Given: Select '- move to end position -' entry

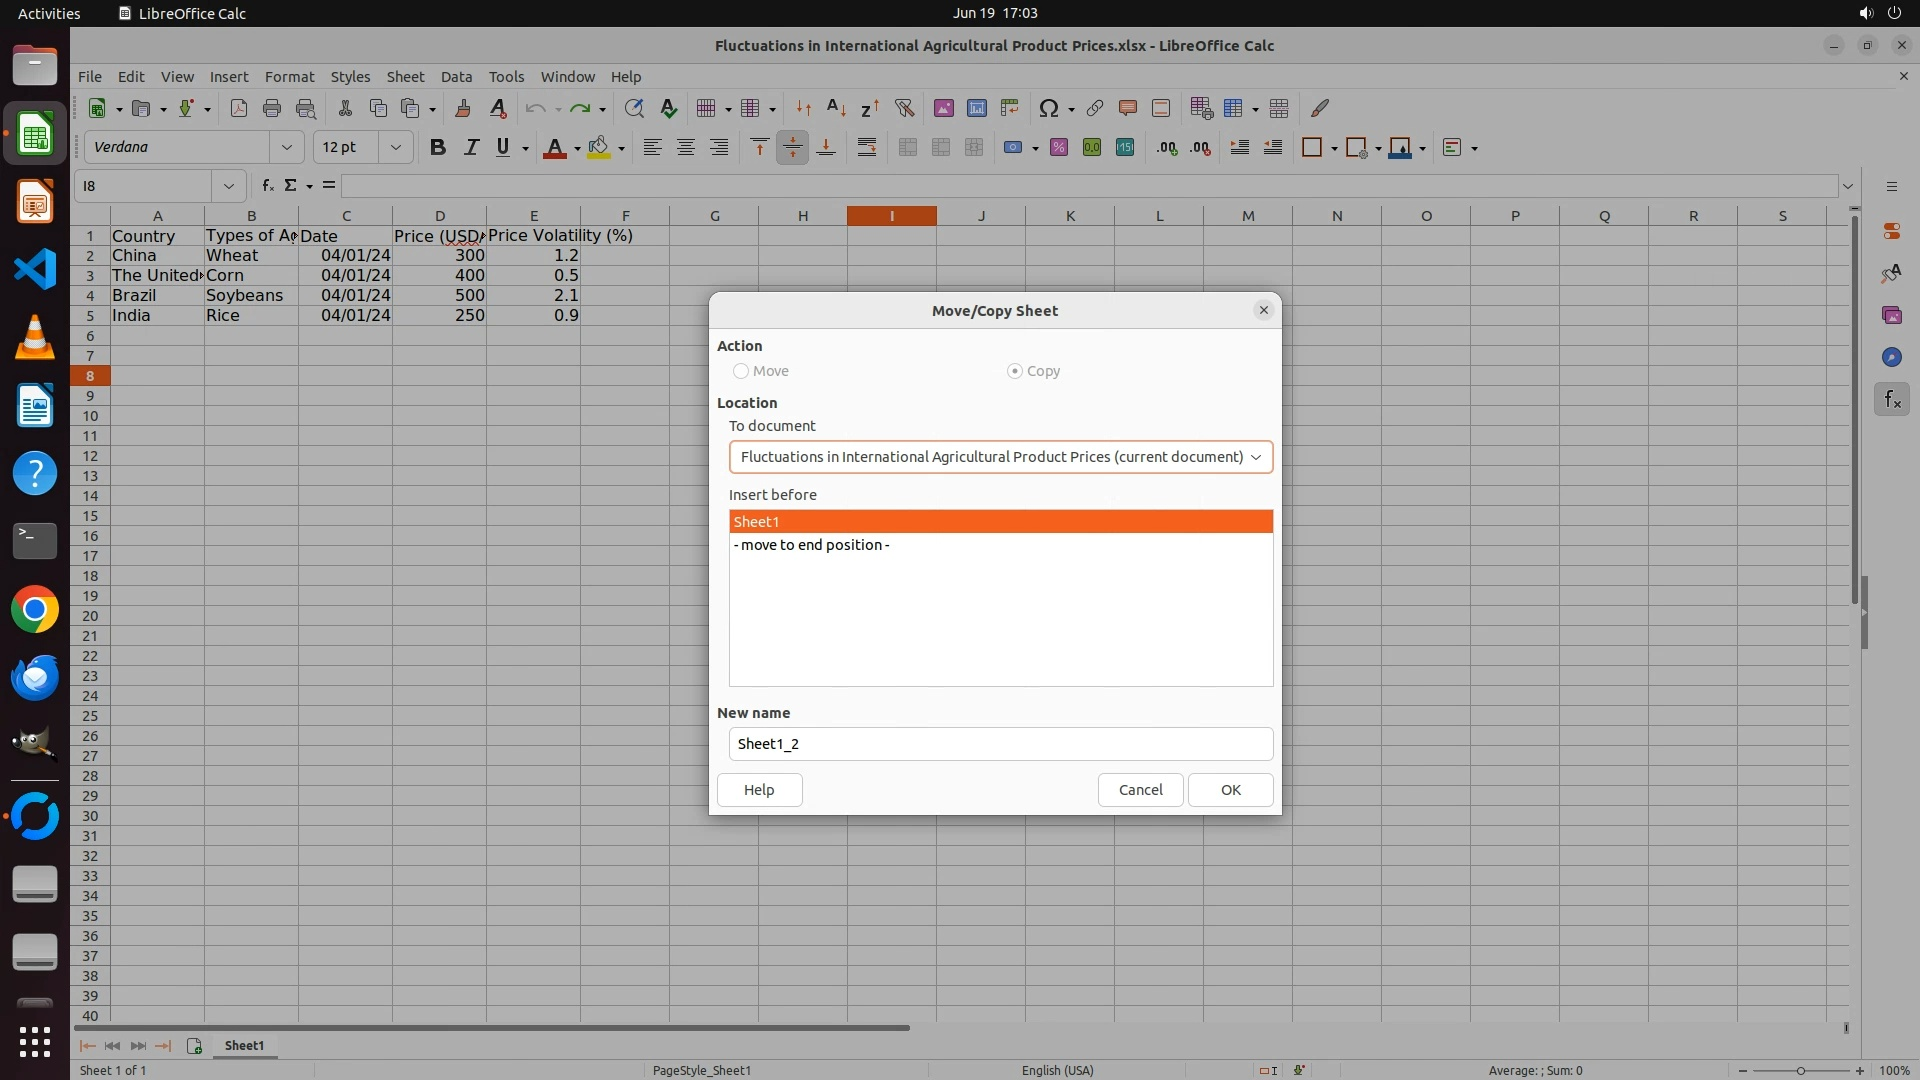Looking at the screenshot, I should tap(812, 545).
